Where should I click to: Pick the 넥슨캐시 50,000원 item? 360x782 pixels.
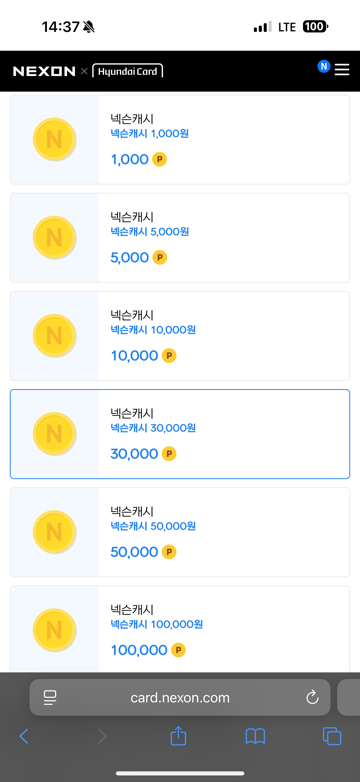180,532
